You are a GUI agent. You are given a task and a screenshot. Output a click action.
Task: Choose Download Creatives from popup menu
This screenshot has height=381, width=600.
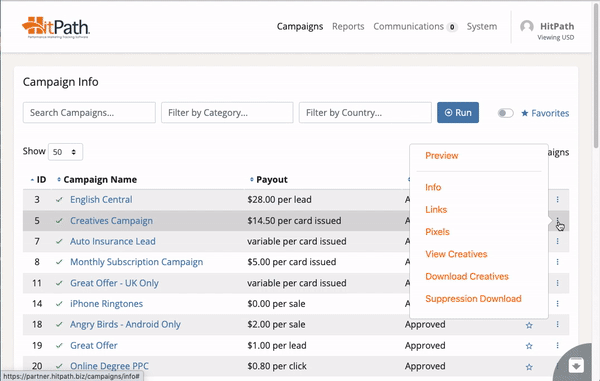coord(467,276)
